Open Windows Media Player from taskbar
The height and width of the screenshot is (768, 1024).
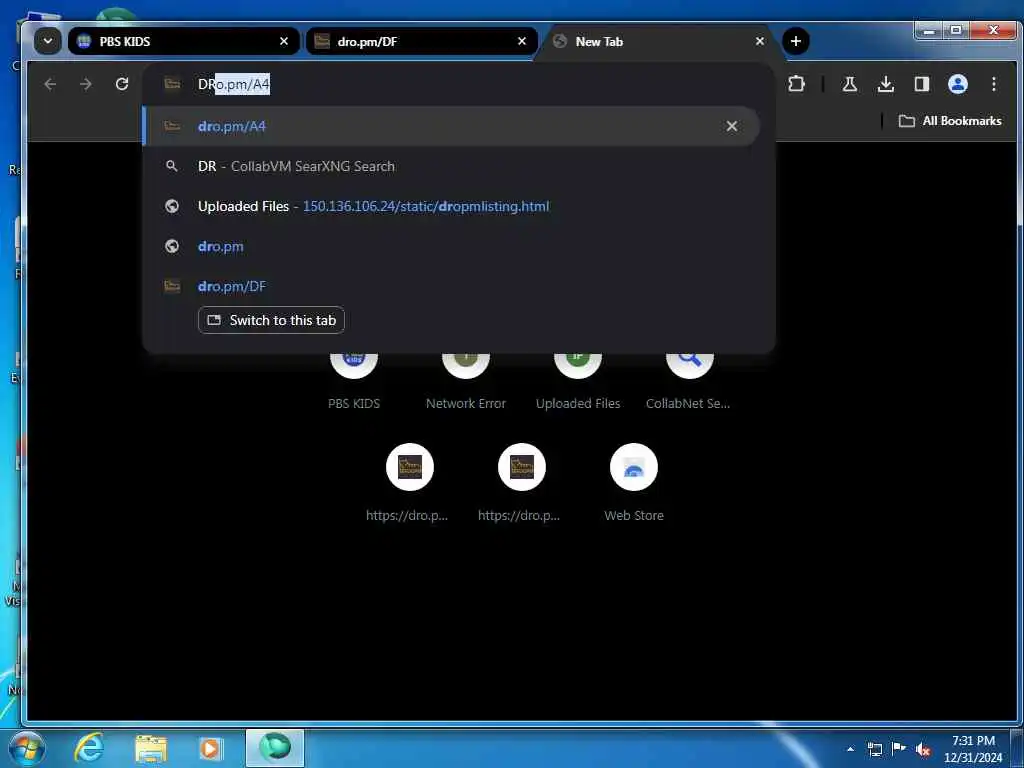tap(211, 748)
